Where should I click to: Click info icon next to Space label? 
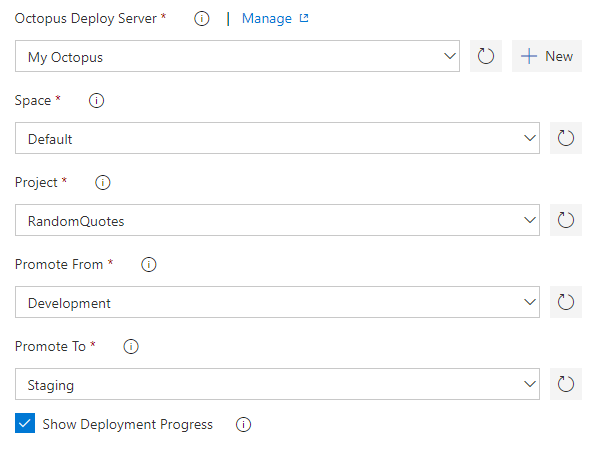(x=96, y=101)
